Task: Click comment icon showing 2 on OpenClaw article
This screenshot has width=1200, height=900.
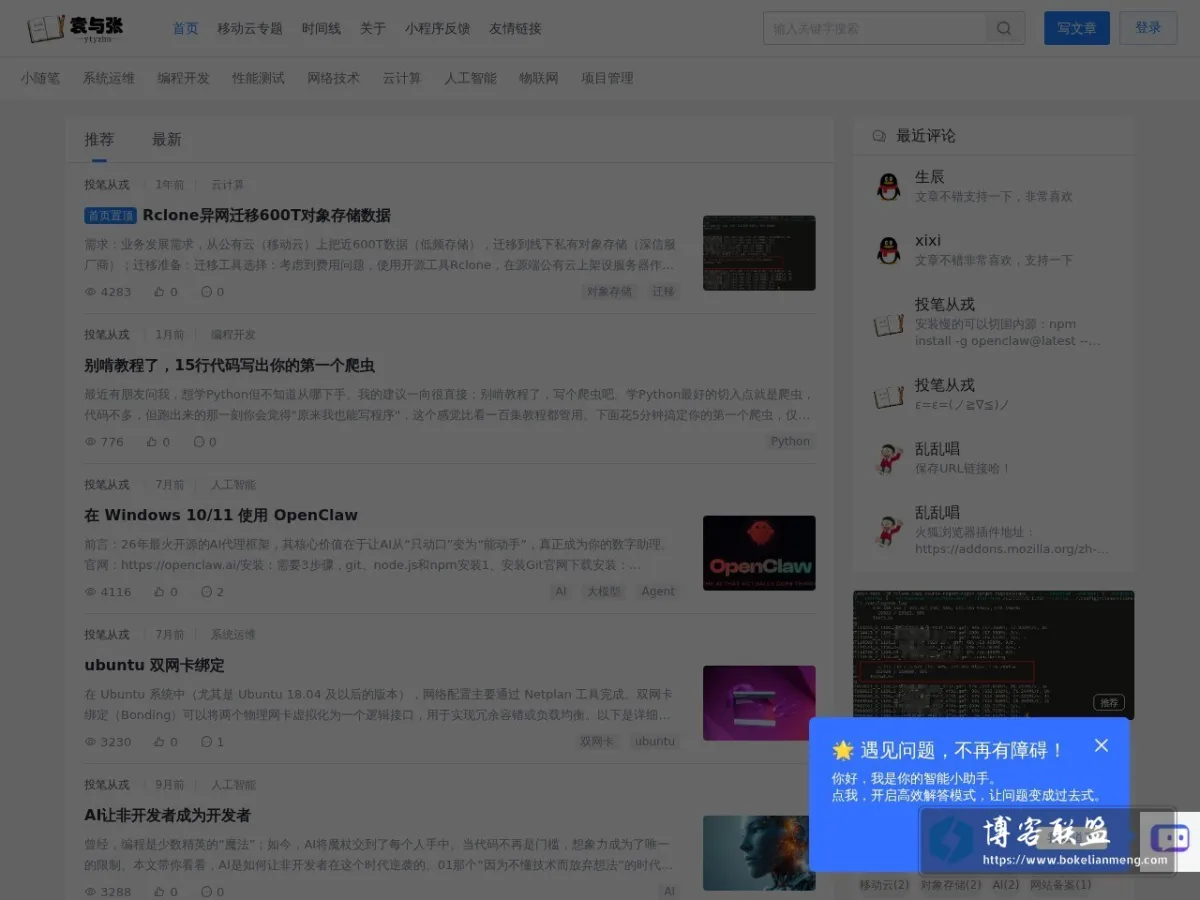Action: (206, 592)
